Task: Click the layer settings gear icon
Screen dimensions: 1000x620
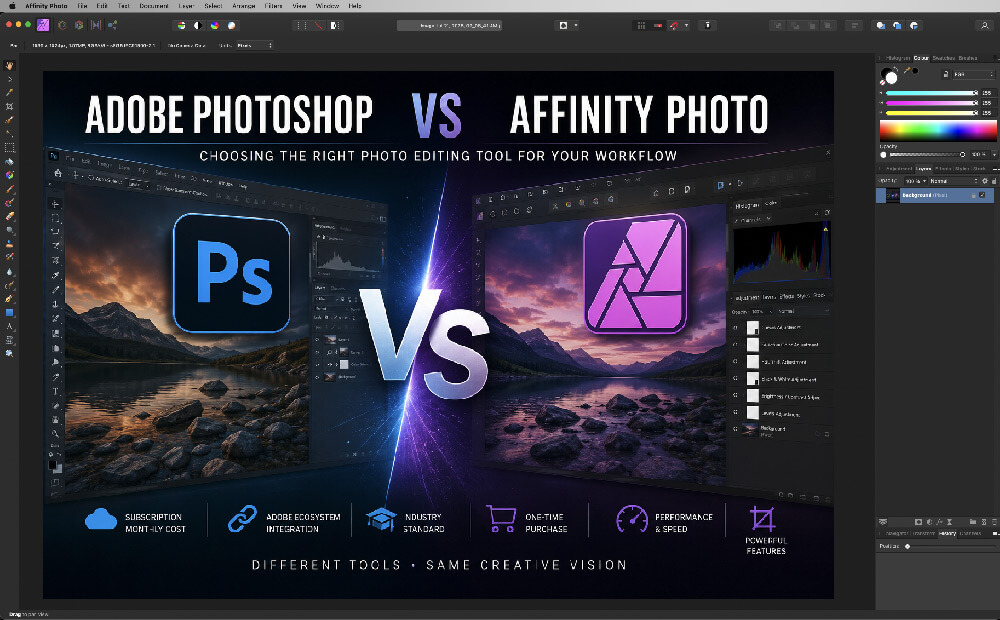Action: click(985, 181)
